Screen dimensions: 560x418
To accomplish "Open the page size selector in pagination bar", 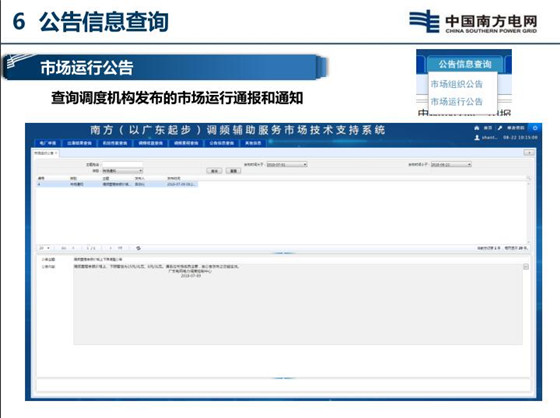I will [45, 248].
